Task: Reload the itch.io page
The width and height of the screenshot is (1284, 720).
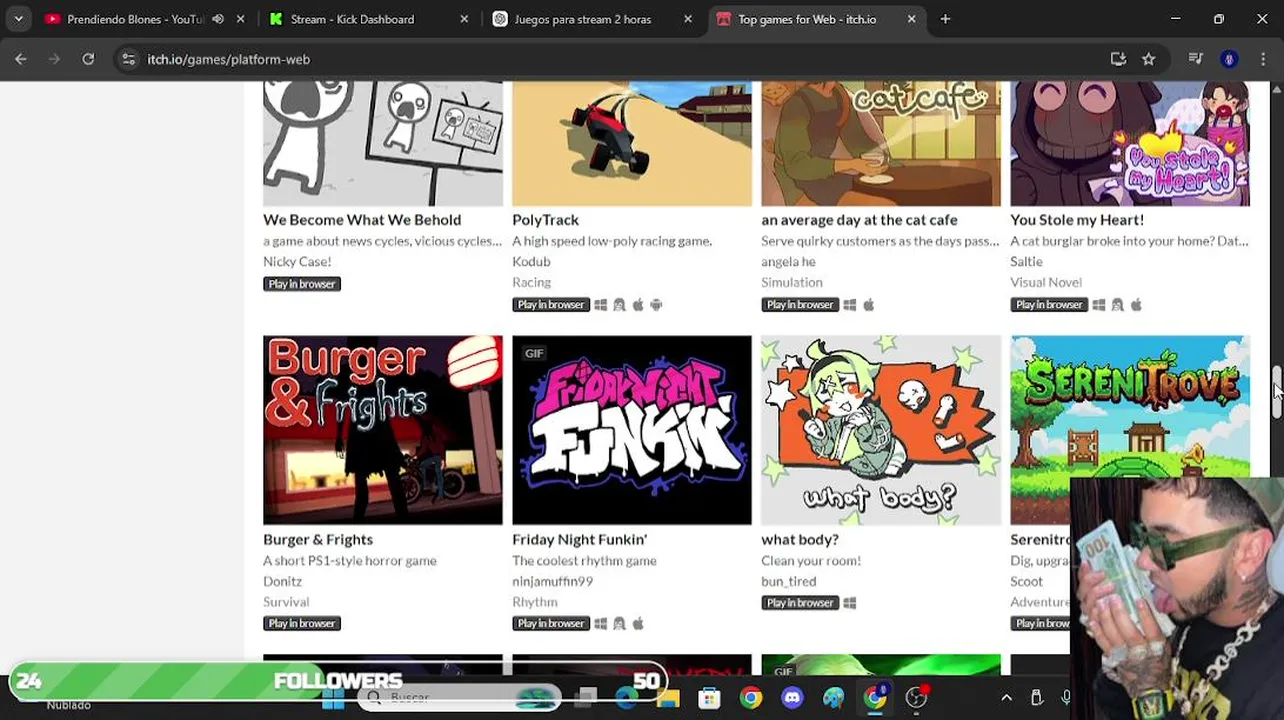Action: [88, 59]
